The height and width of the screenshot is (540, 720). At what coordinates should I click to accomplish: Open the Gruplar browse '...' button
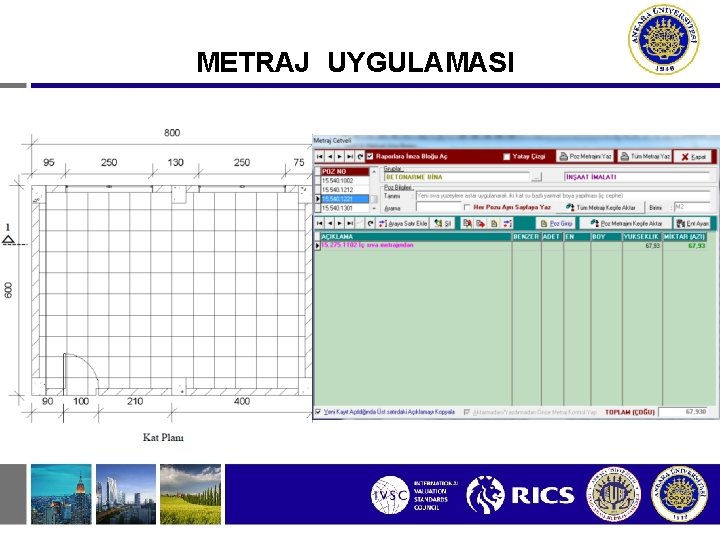coord(536,177)
